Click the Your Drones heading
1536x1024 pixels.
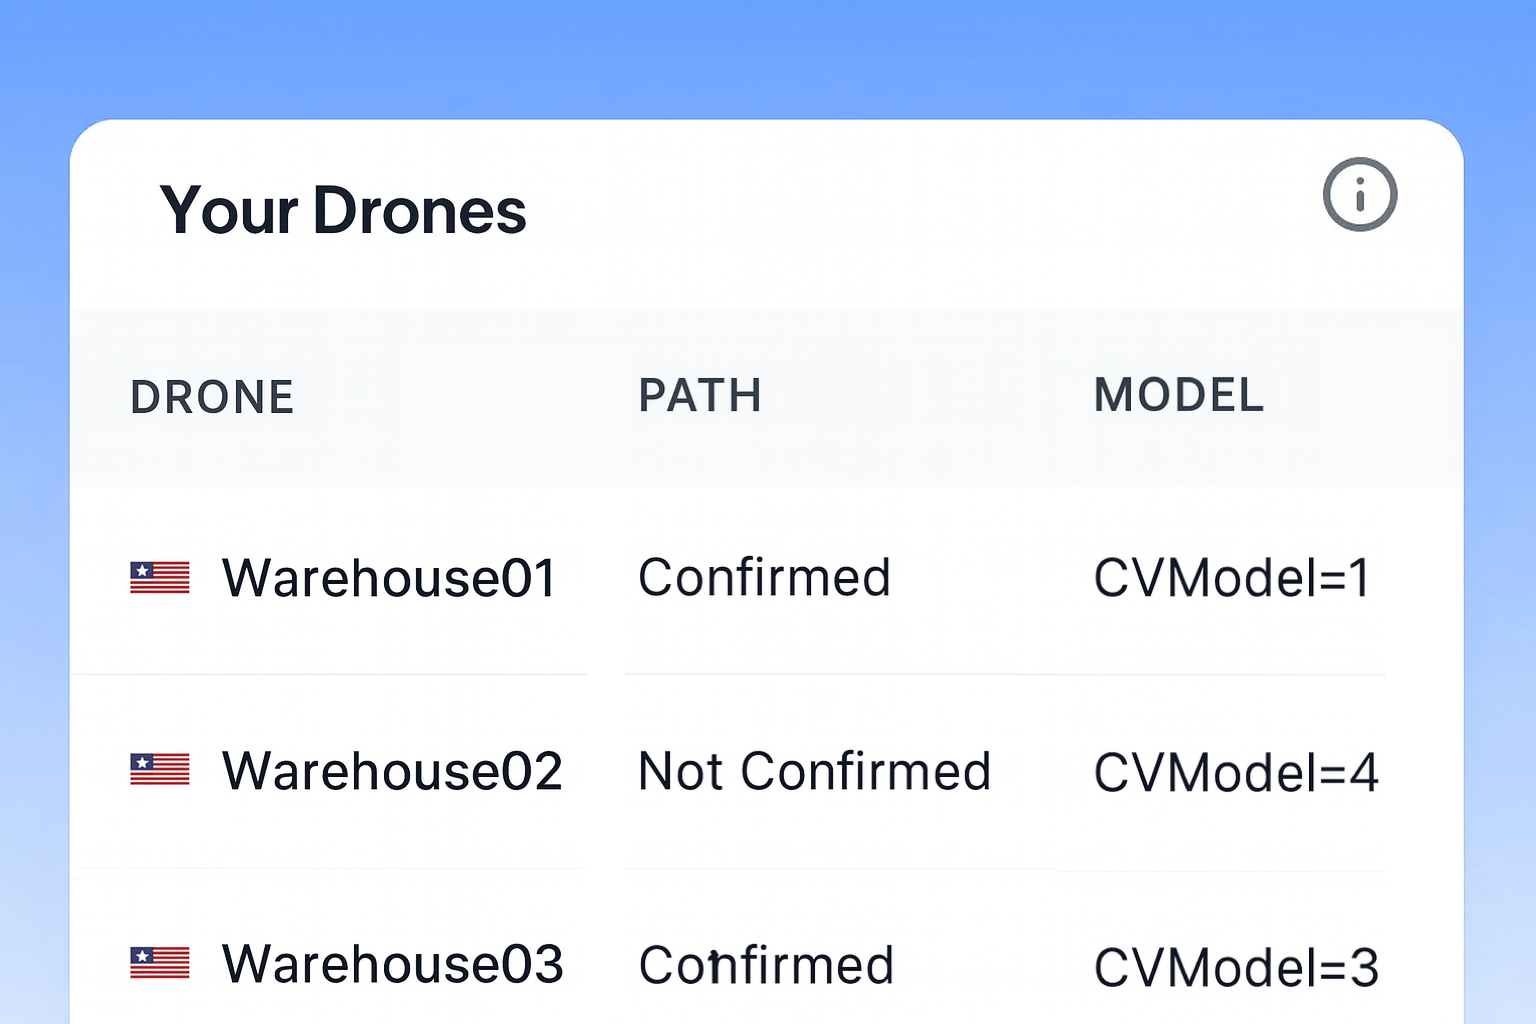click(343, 211)
